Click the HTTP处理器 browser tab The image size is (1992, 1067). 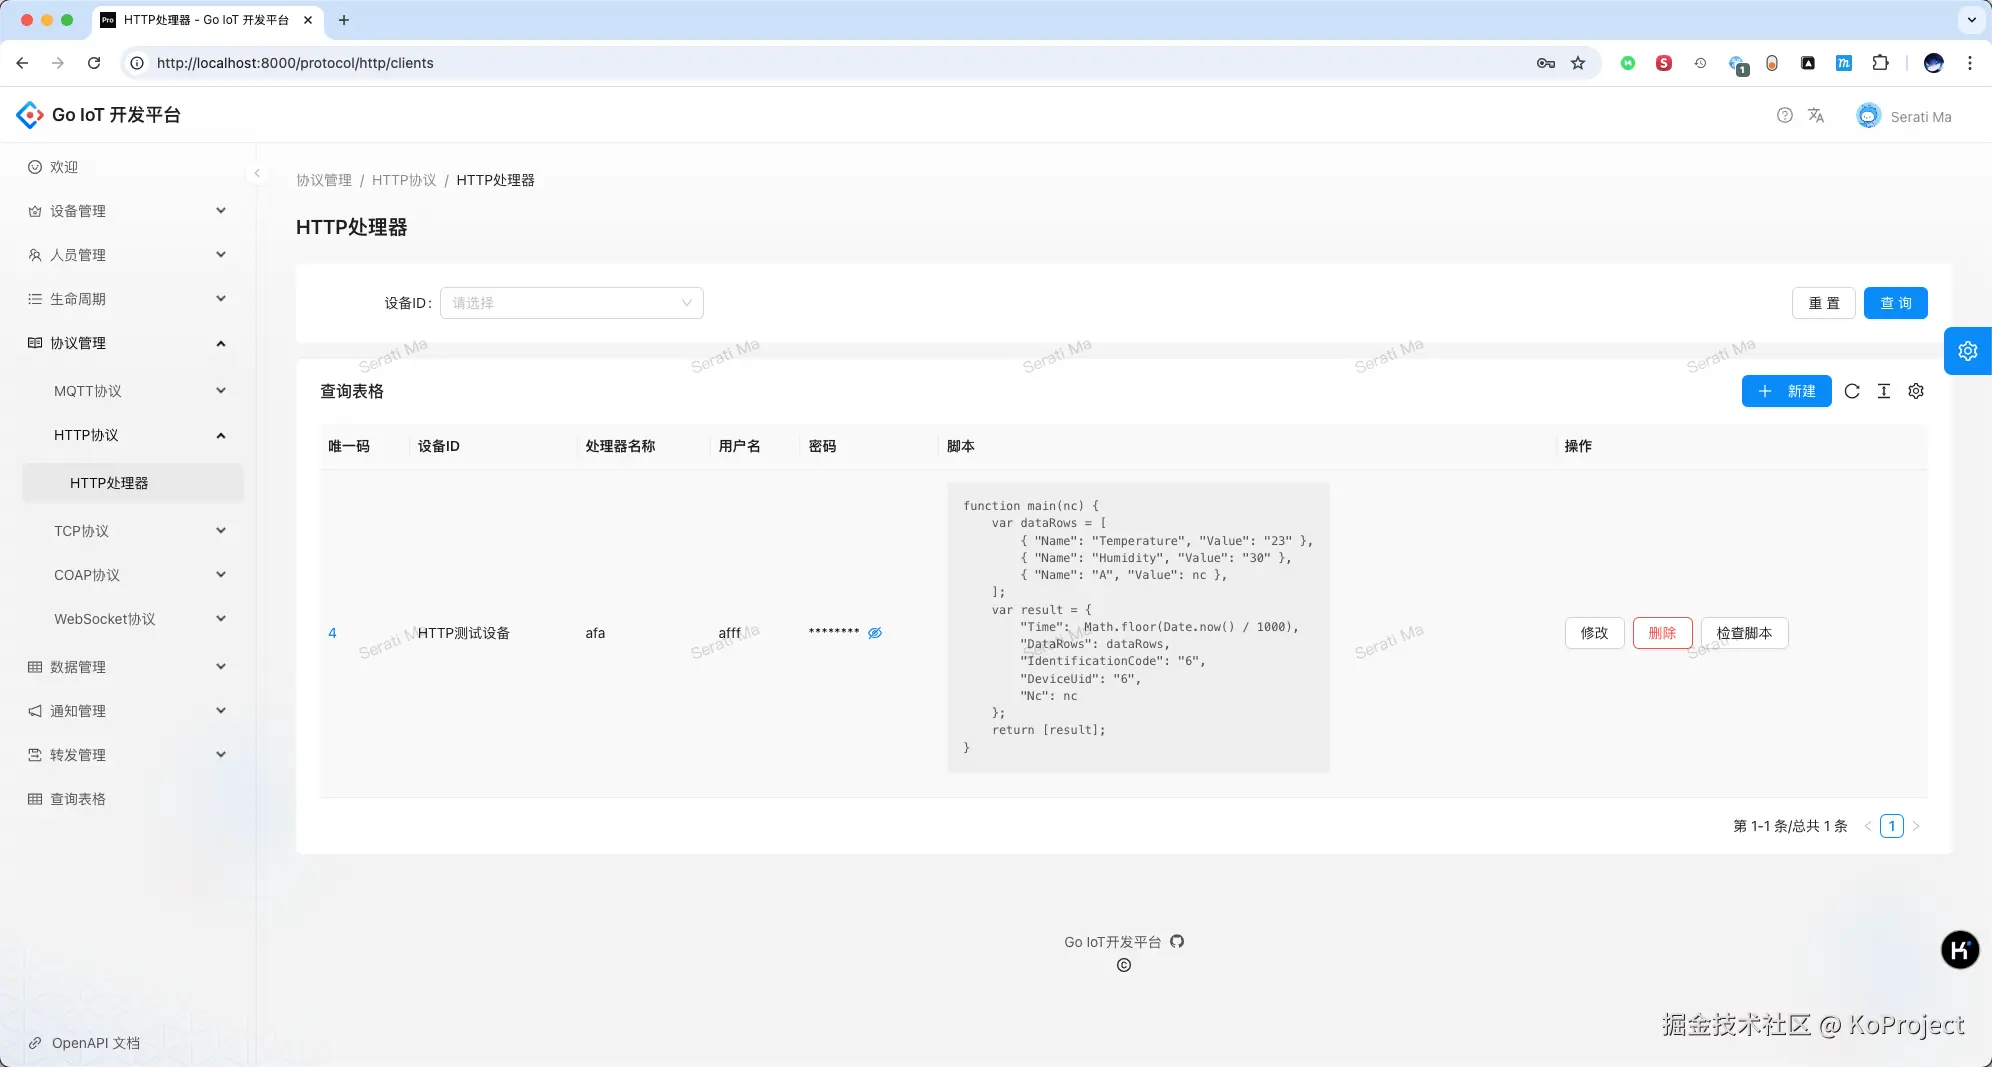208,20
